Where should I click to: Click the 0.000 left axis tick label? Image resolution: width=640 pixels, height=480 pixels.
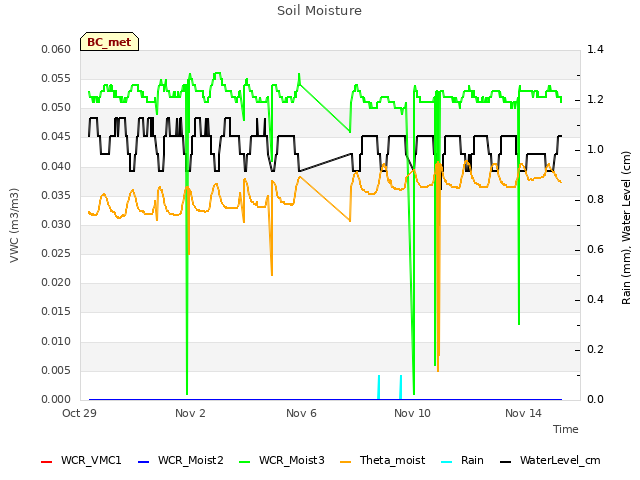(56, 400)
